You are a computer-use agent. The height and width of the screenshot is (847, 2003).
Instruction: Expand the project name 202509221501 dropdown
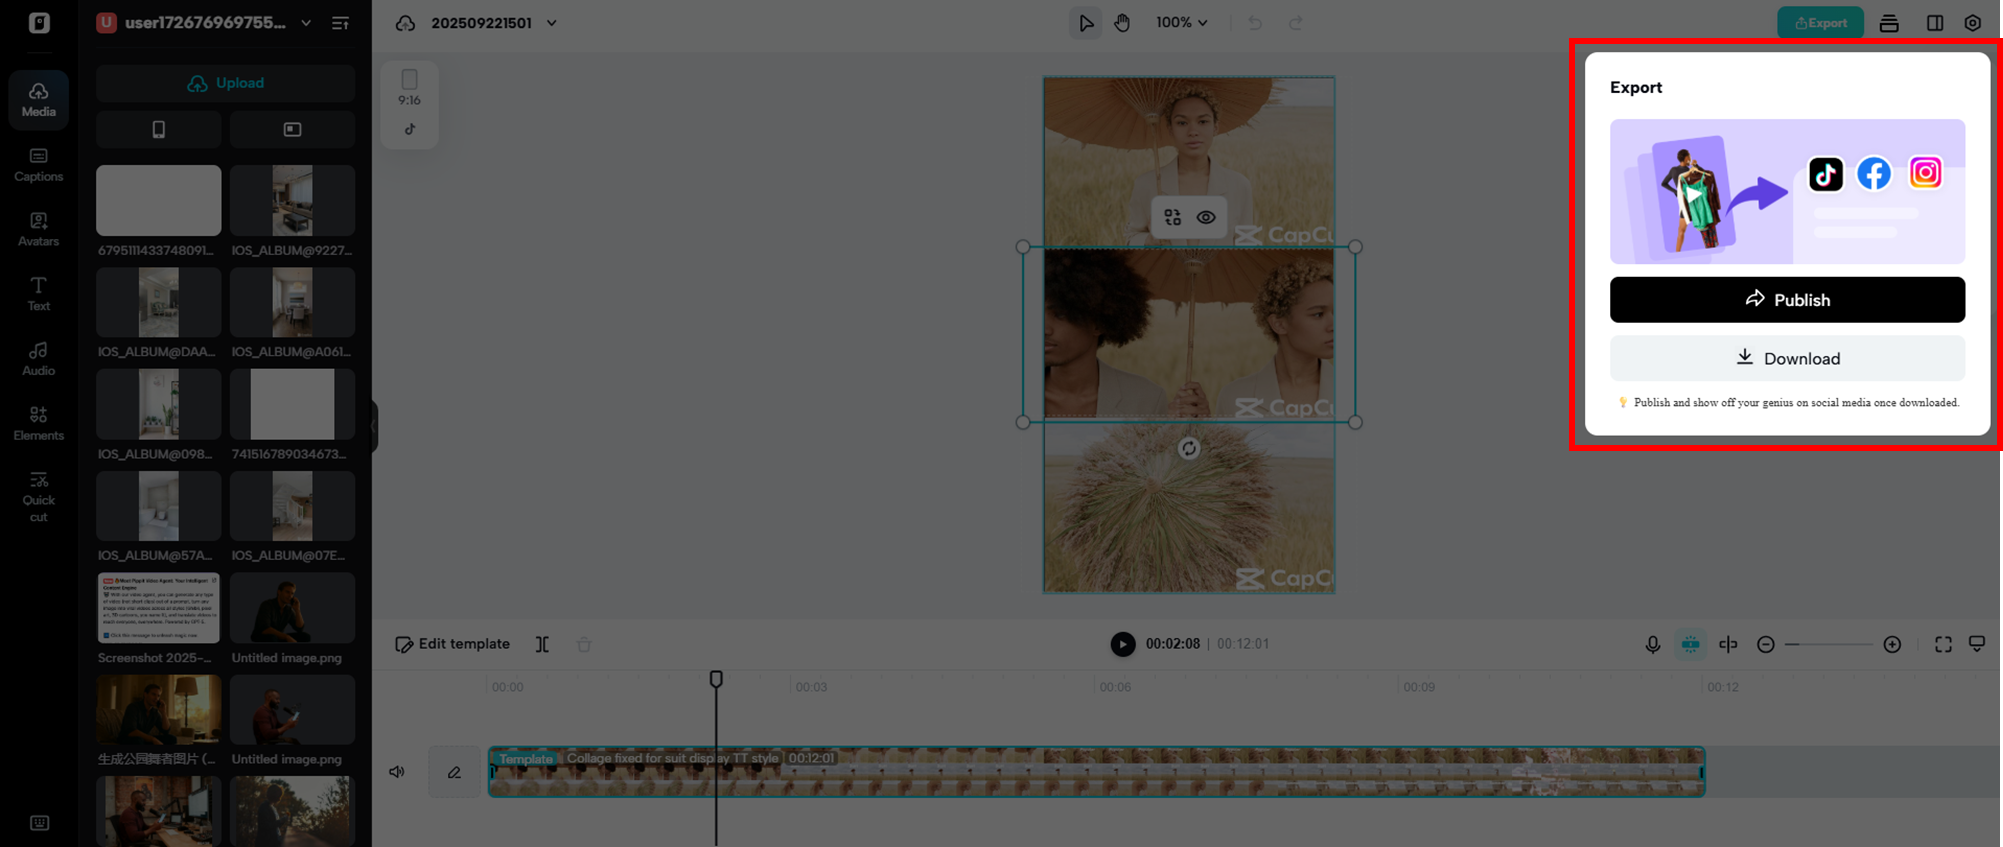click(x=551, y=23)
